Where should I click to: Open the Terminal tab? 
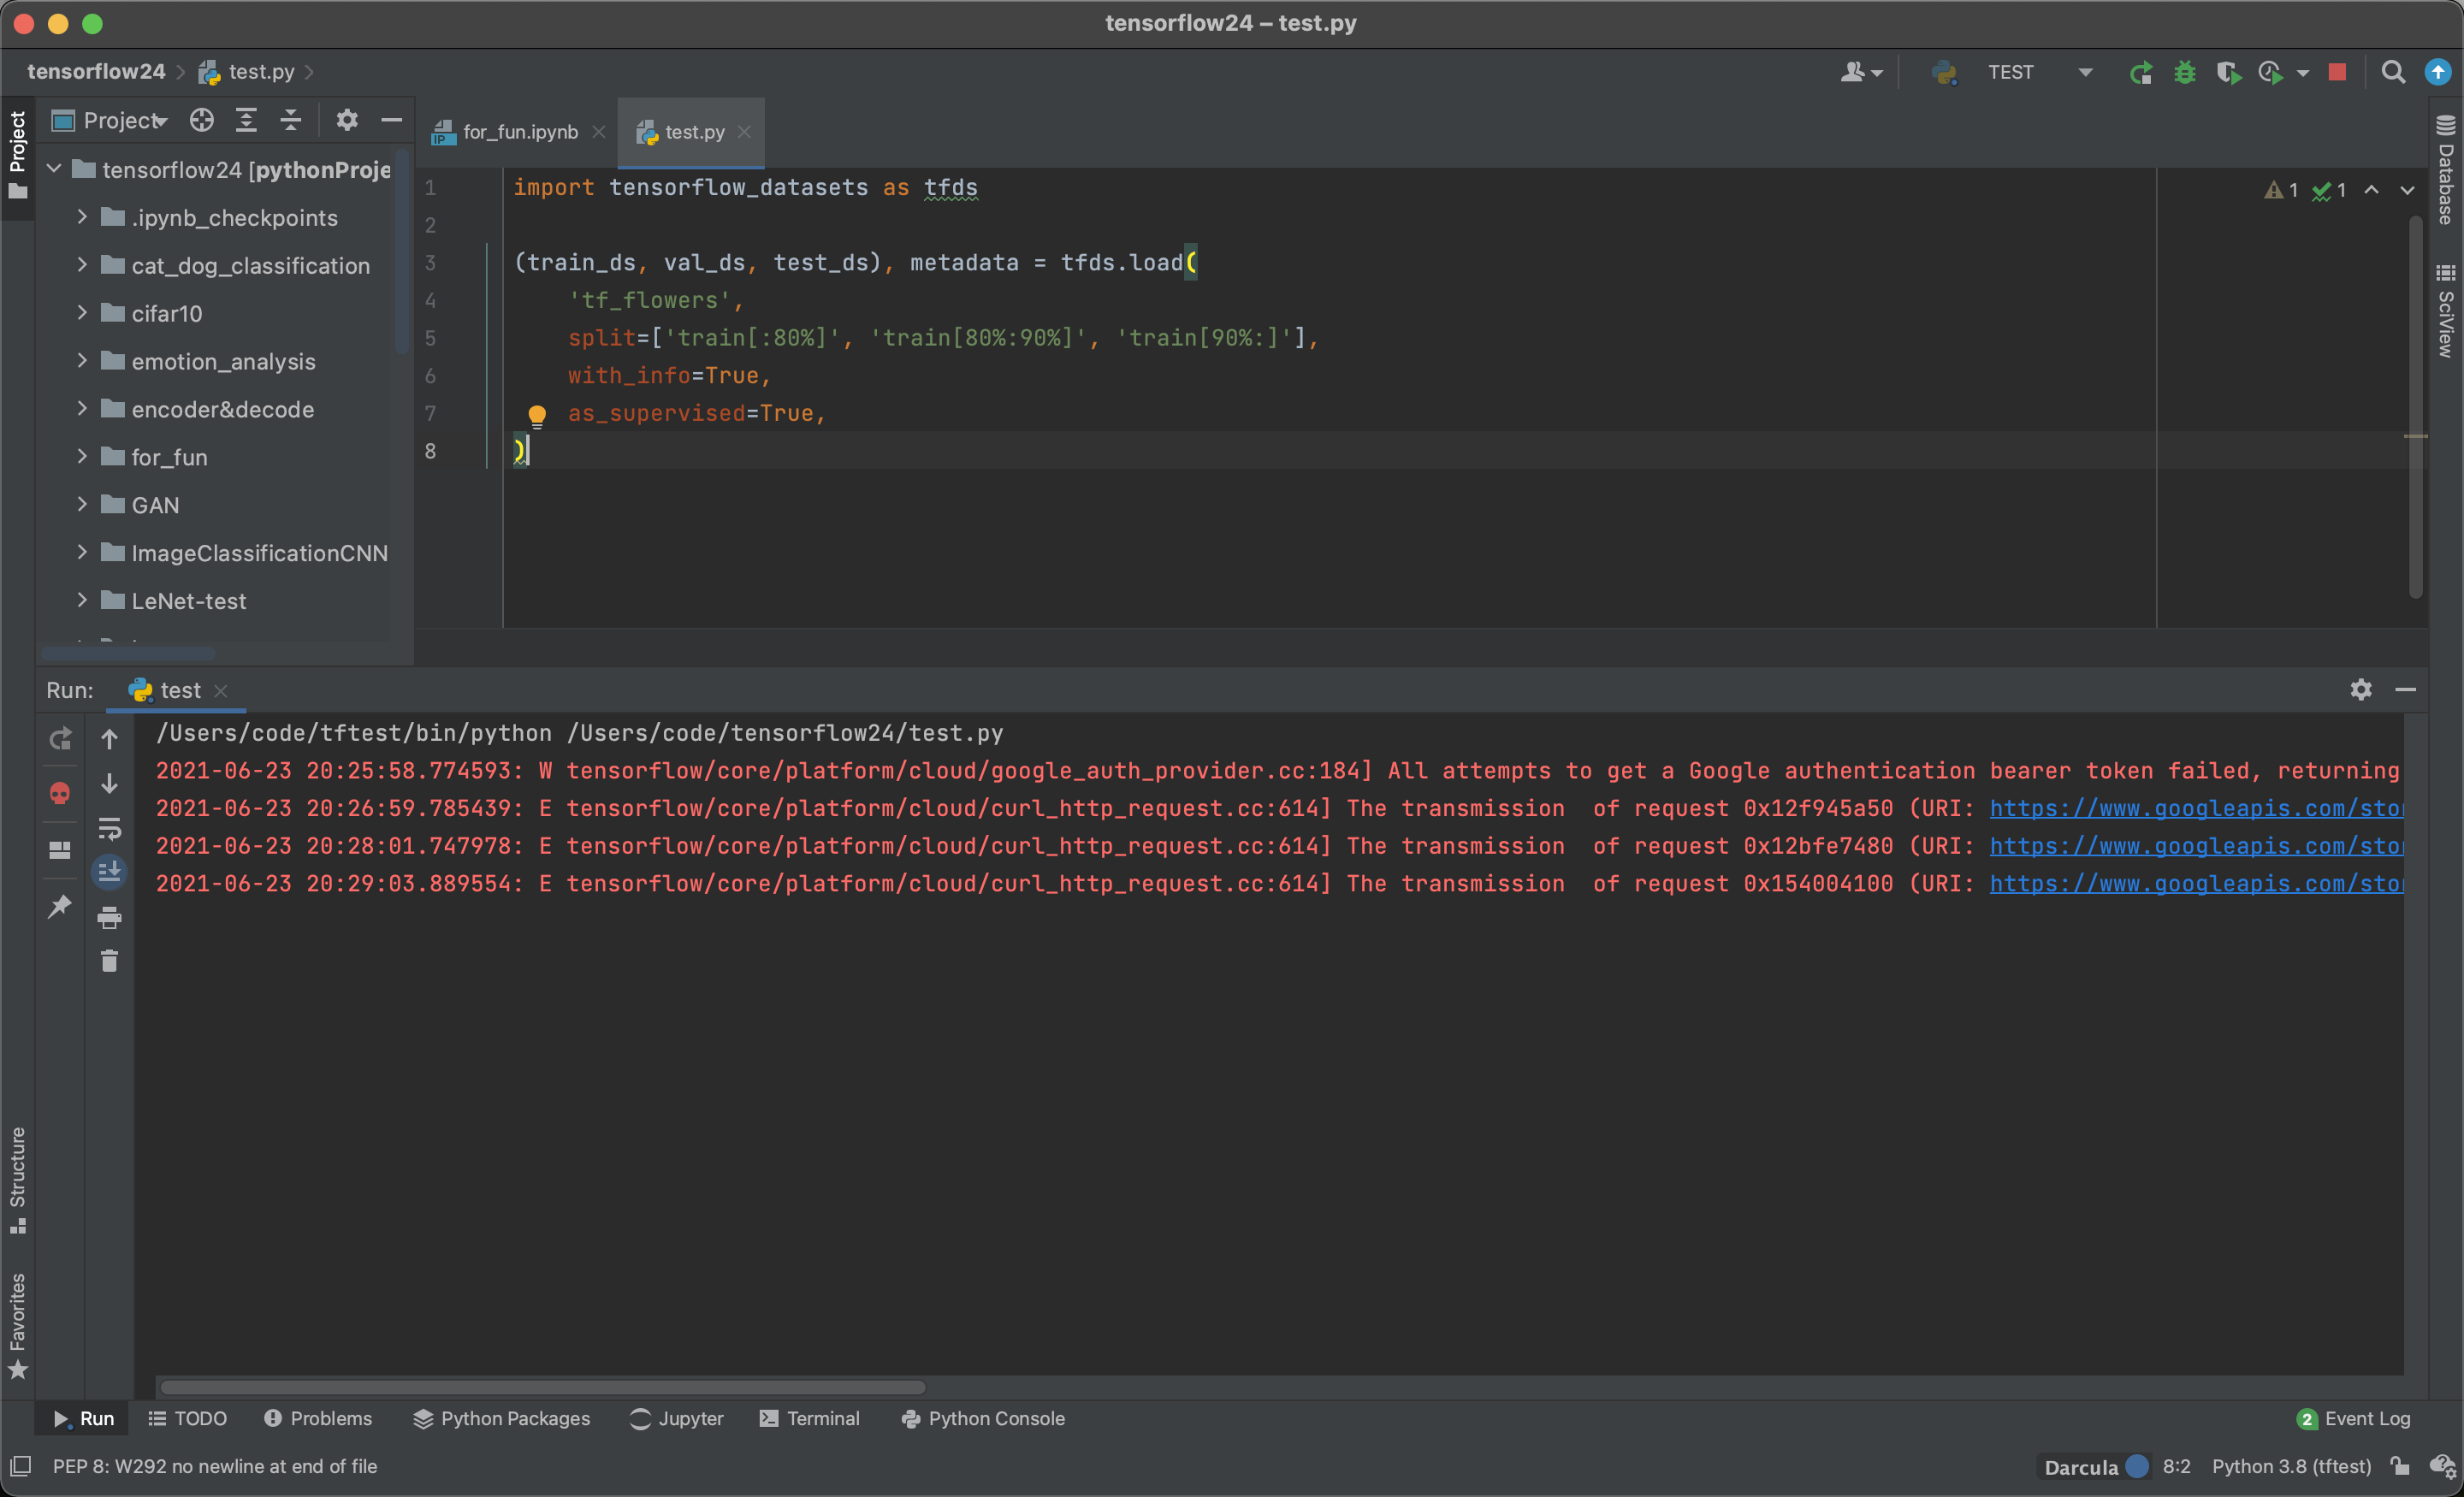810,1418
